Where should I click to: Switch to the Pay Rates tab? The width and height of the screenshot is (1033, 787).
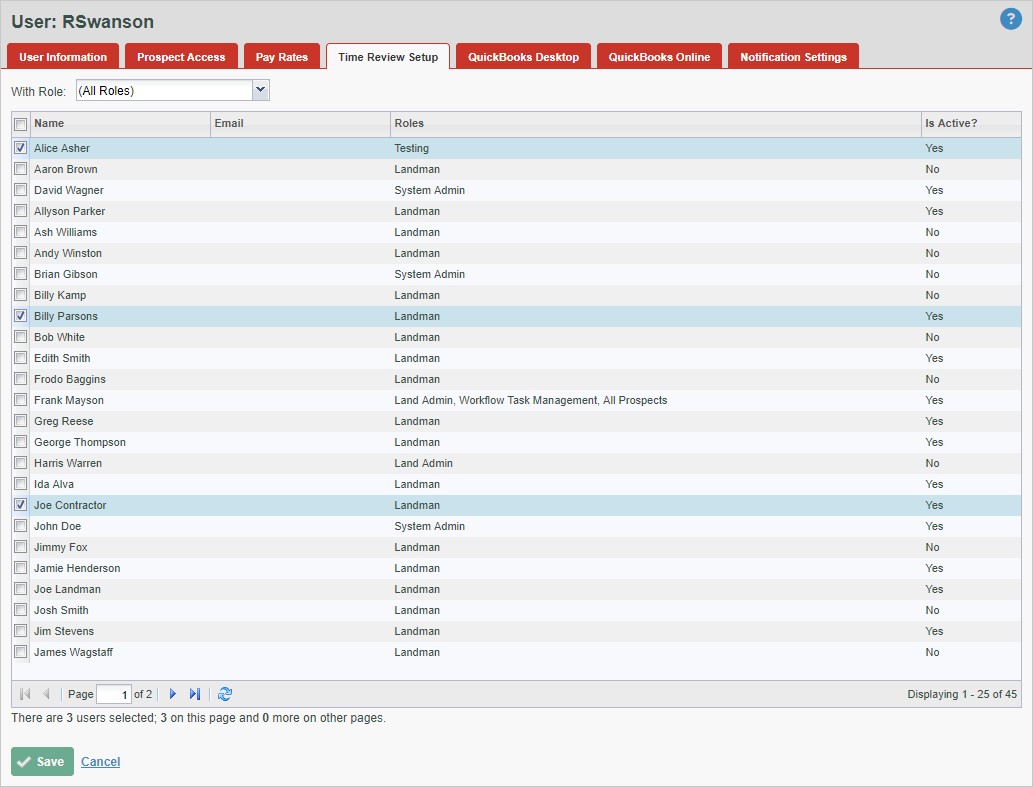[x=282, y=57]
